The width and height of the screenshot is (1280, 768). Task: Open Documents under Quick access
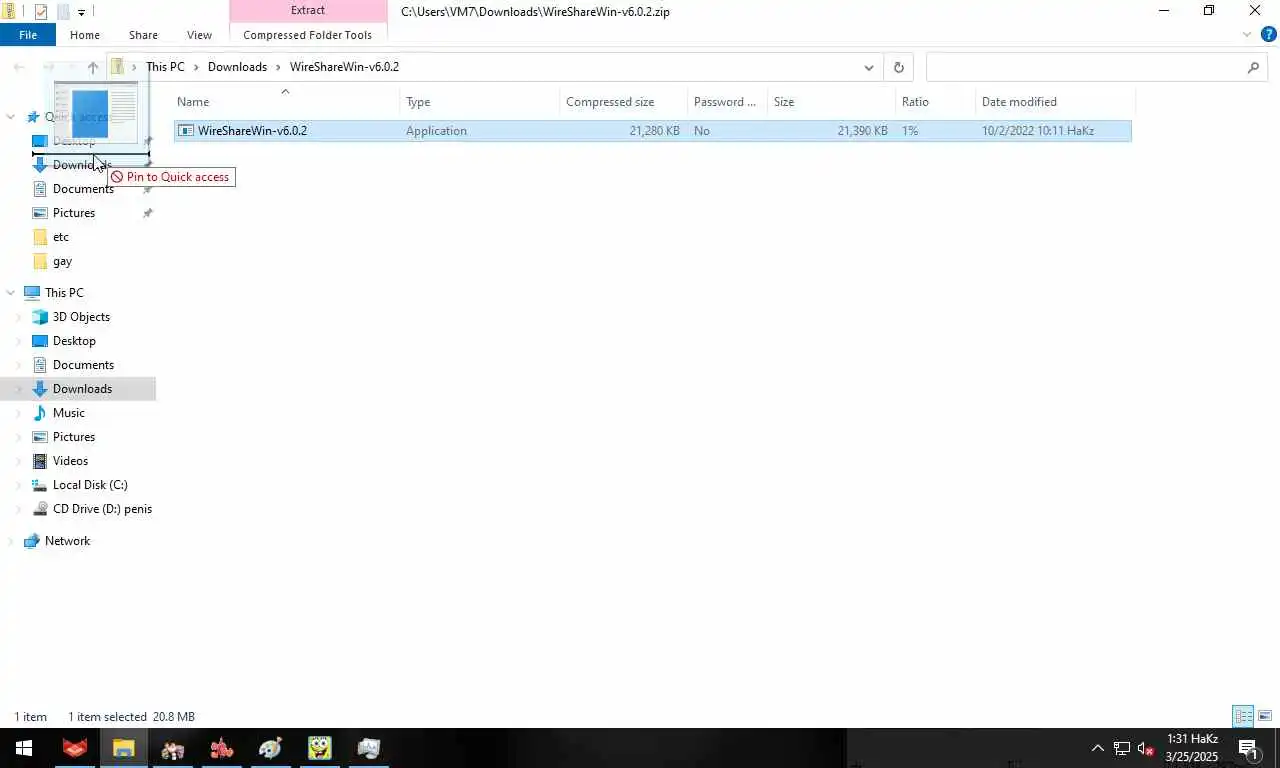[x=83, y=189]
